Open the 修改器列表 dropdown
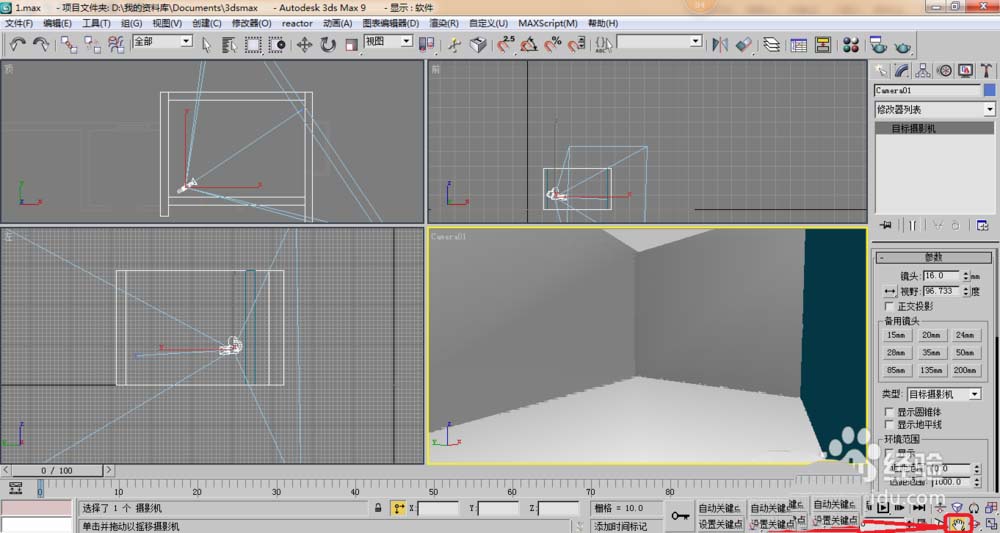This screenshot has width=1000, height=533. pos(934,109)
